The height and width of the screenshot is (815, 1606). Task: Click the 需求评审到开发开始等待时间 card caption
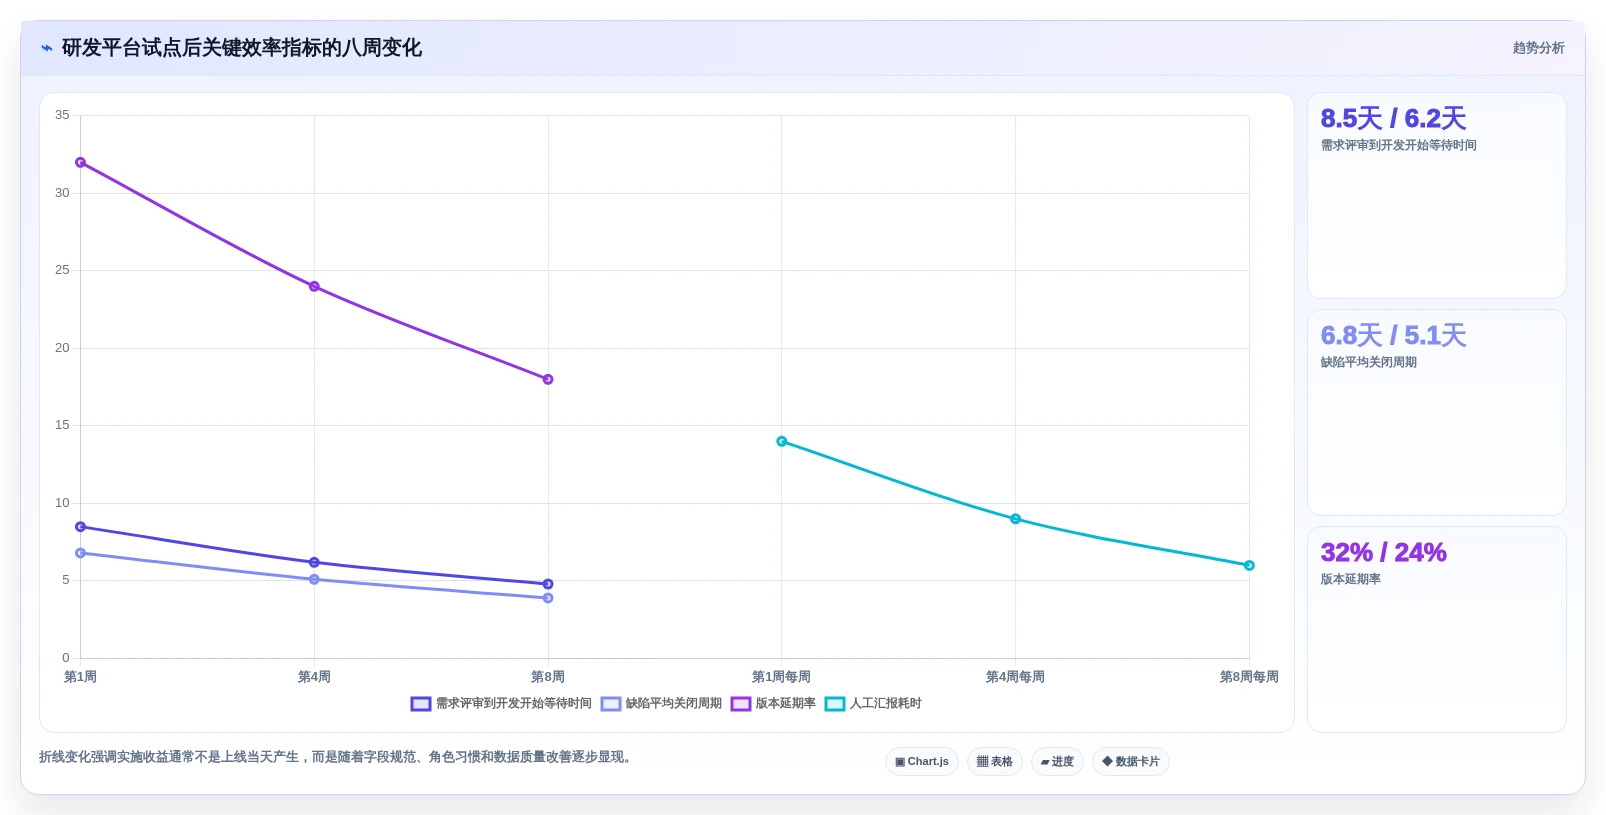click(1398, 145)
